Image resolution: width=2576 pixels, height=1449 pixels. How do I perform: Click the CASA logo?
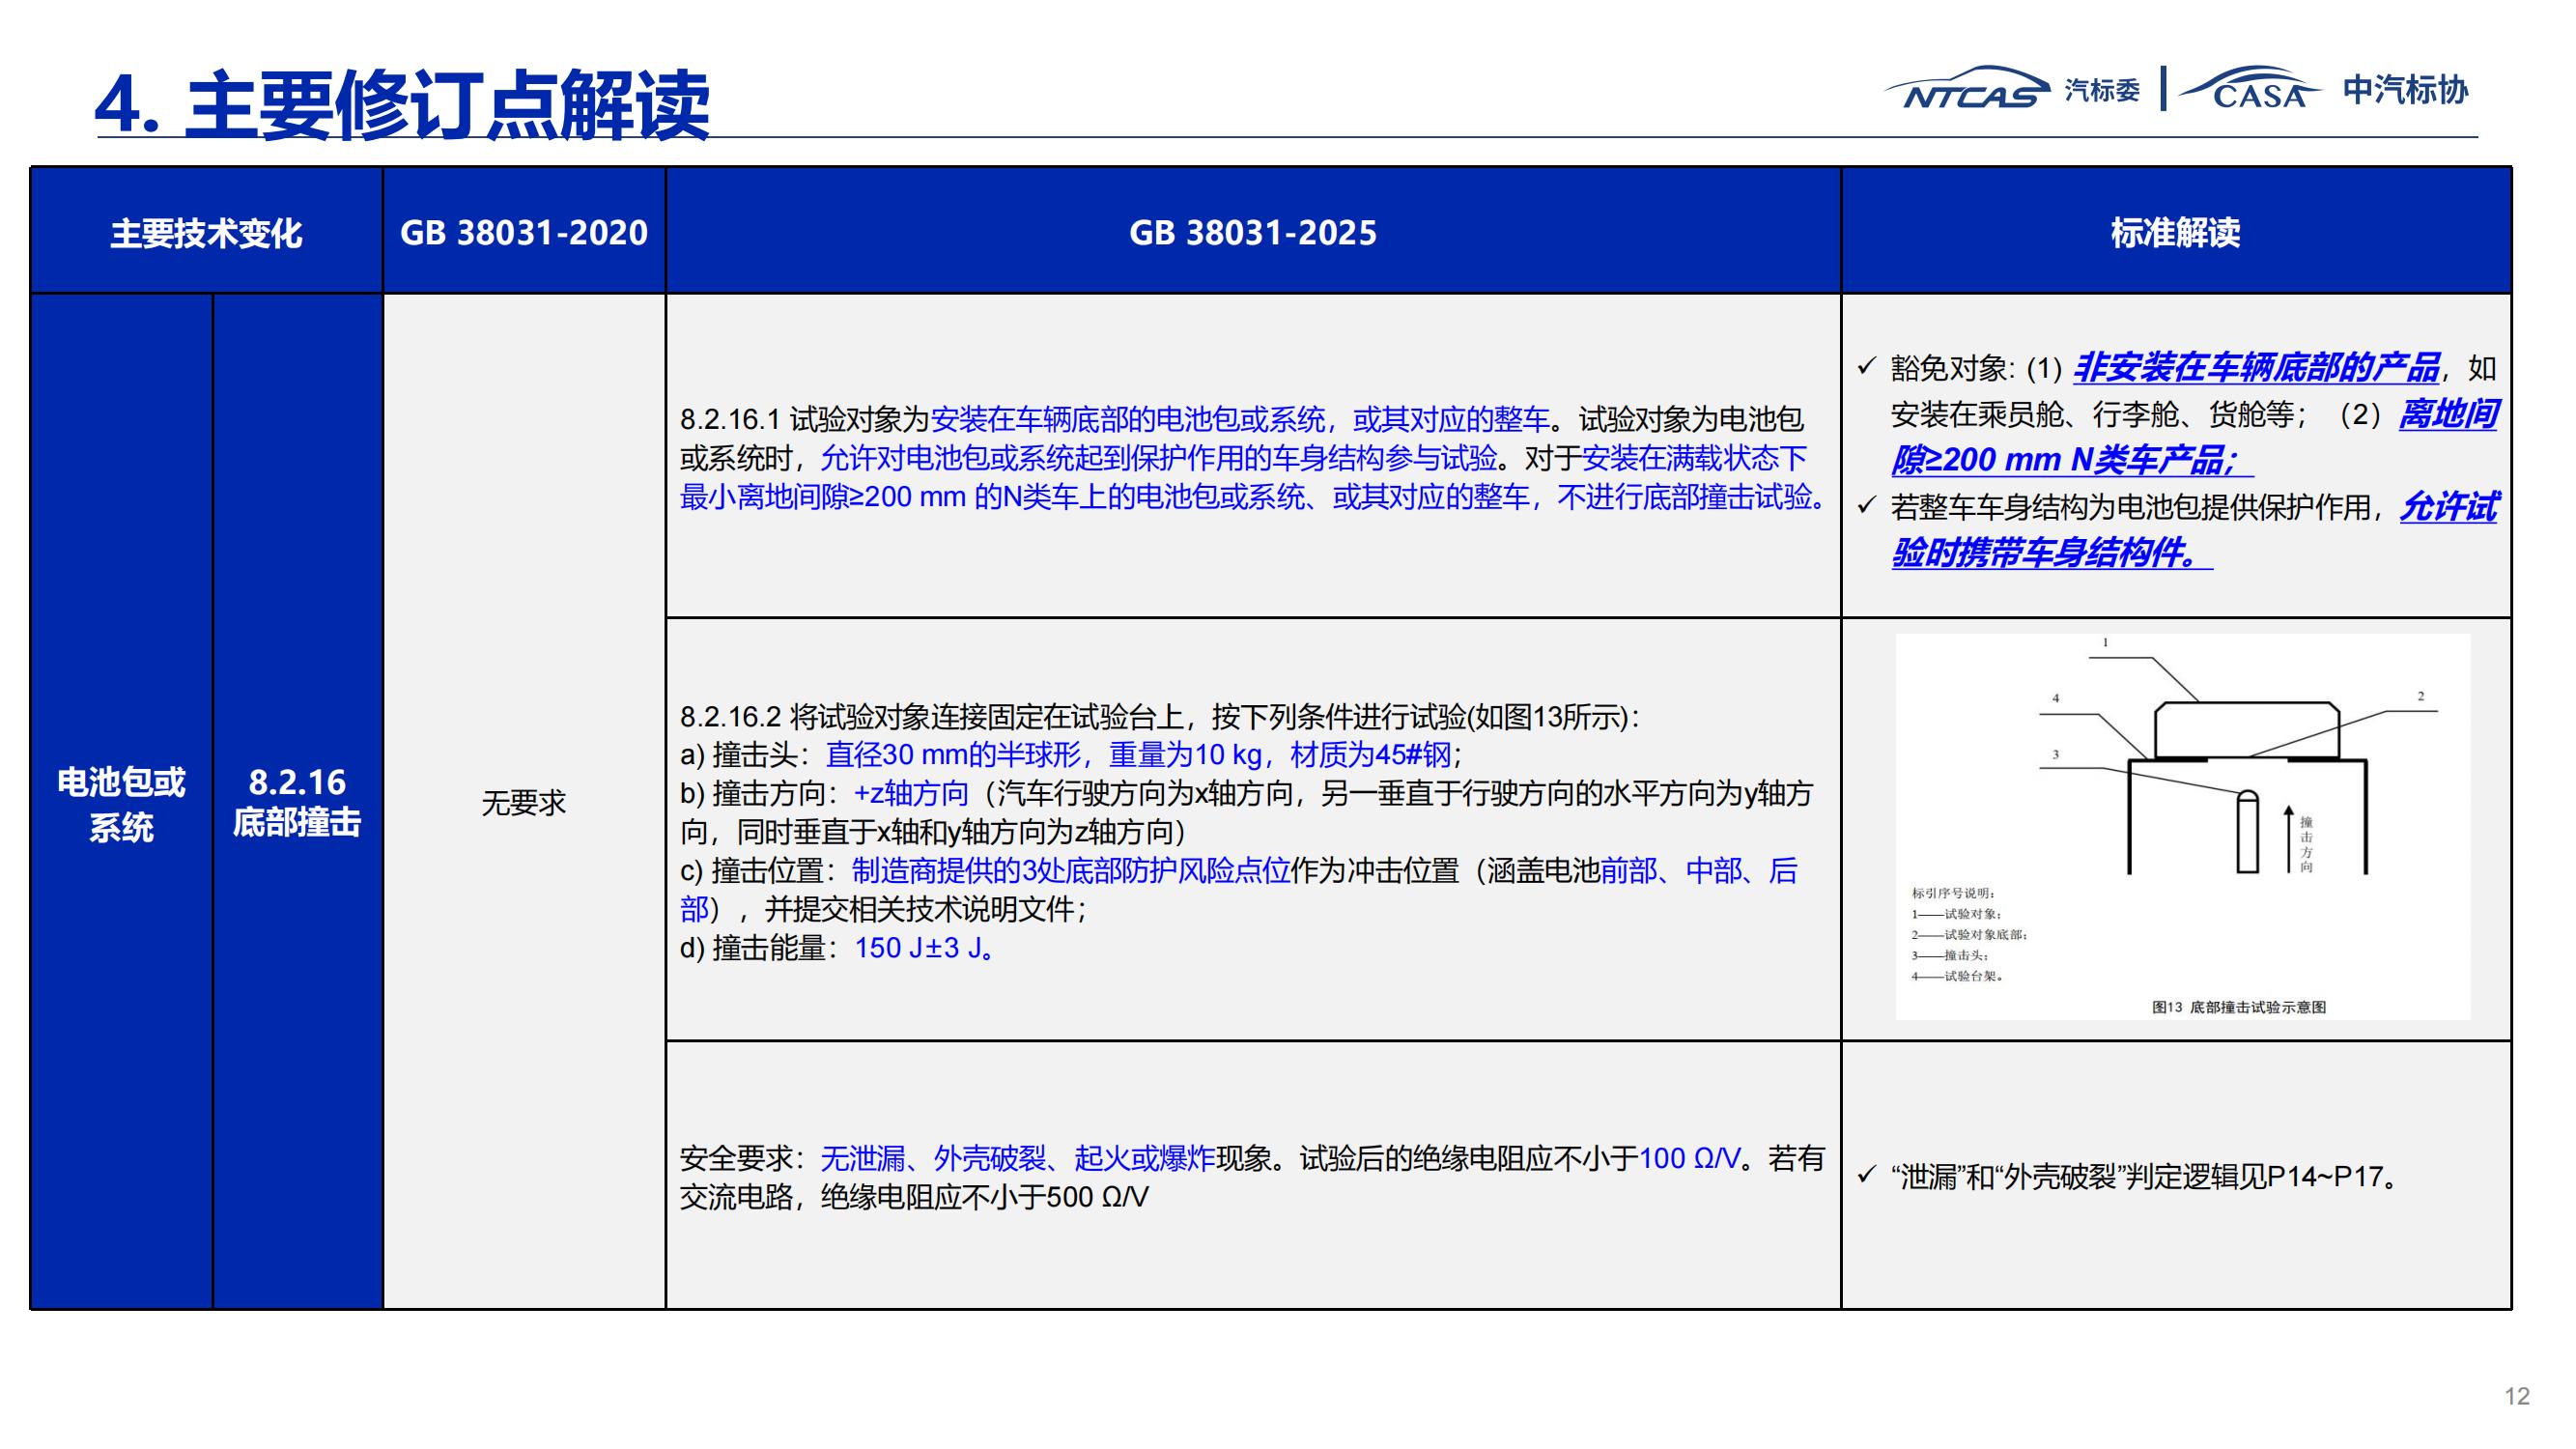(2250, 88)
